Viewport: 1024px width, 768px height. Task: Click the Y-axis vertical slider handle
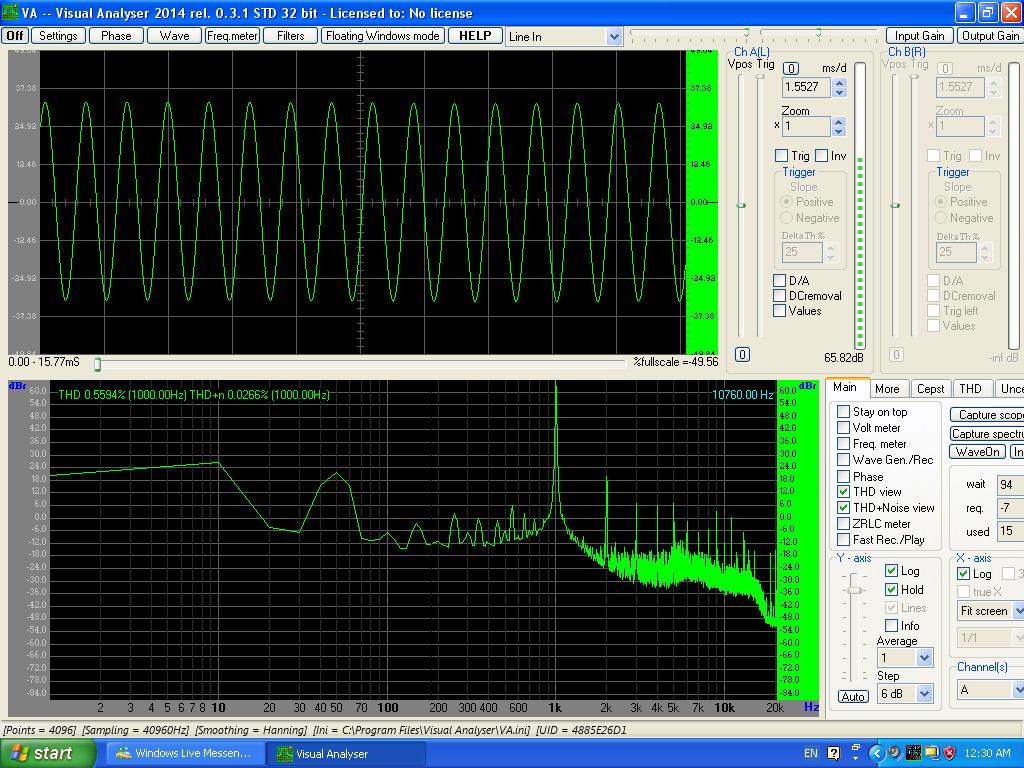(x=854, y=590)
